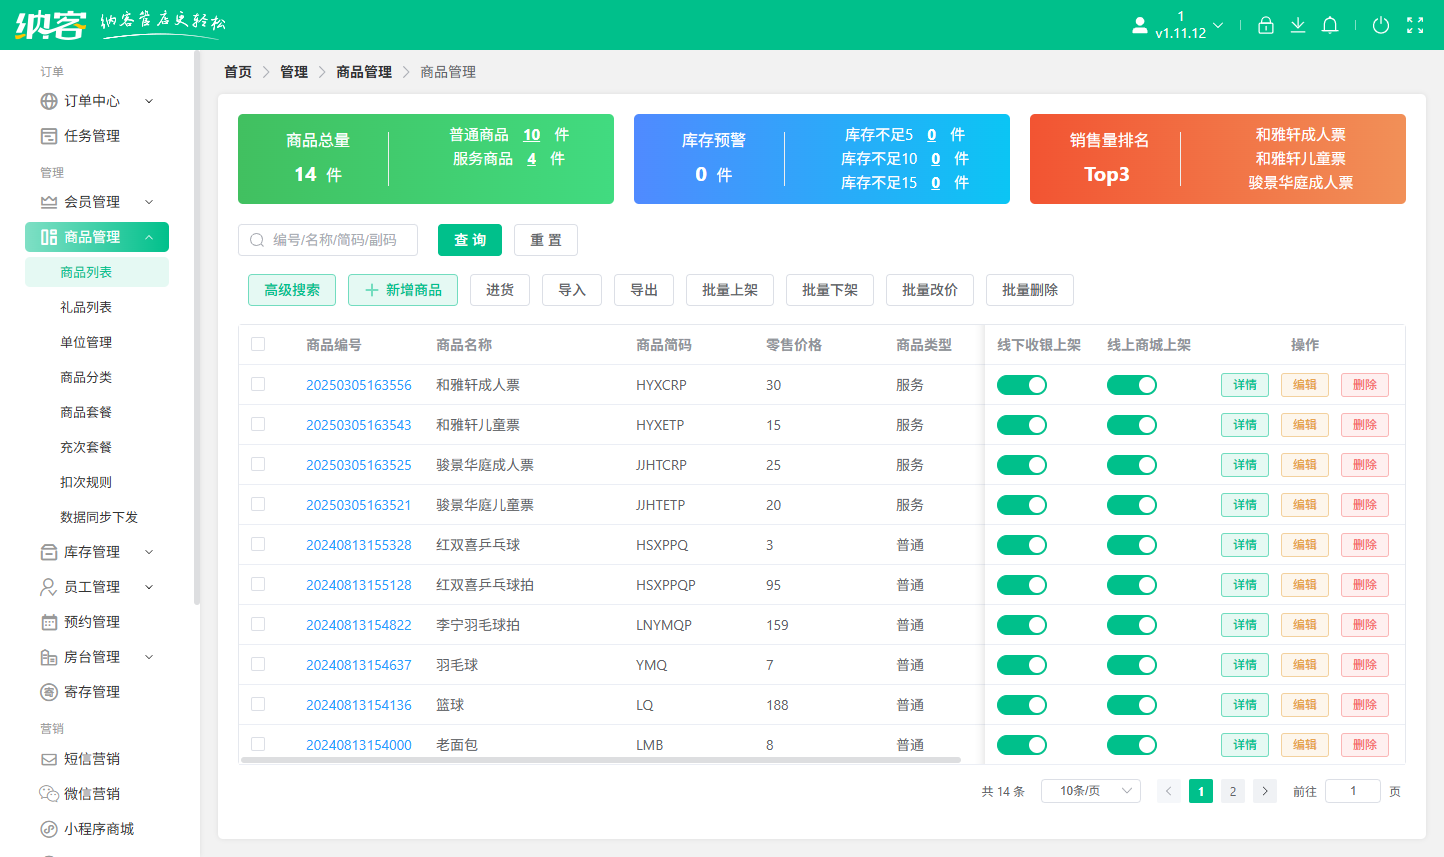Click the download icon in top bar
Screen dimensions: 1444x857
1298,25
